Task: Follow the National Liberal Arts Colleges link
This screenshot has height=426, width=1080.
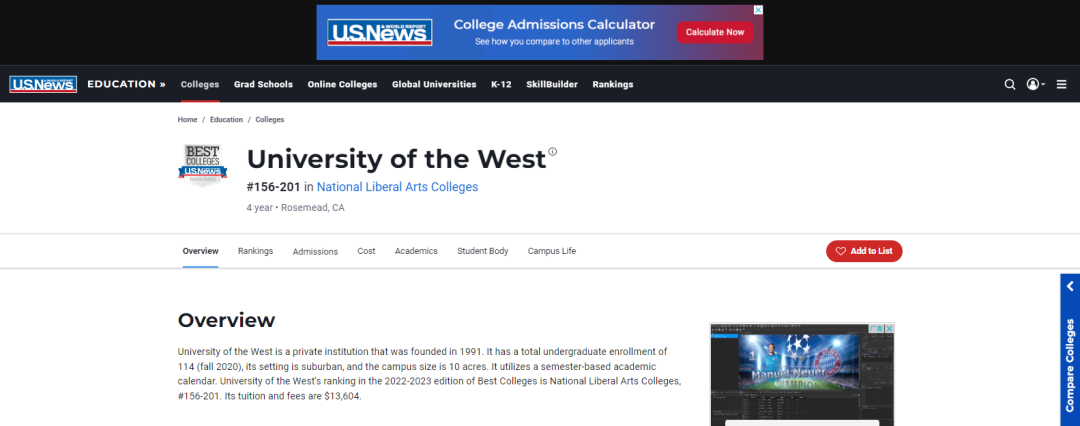Action: pos(397,187)
